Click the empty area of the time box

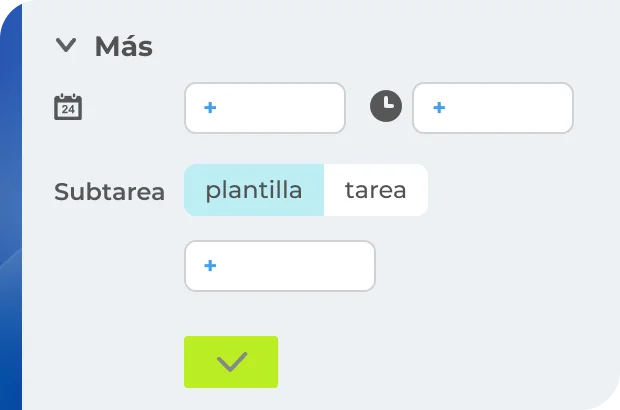[515, 108]
